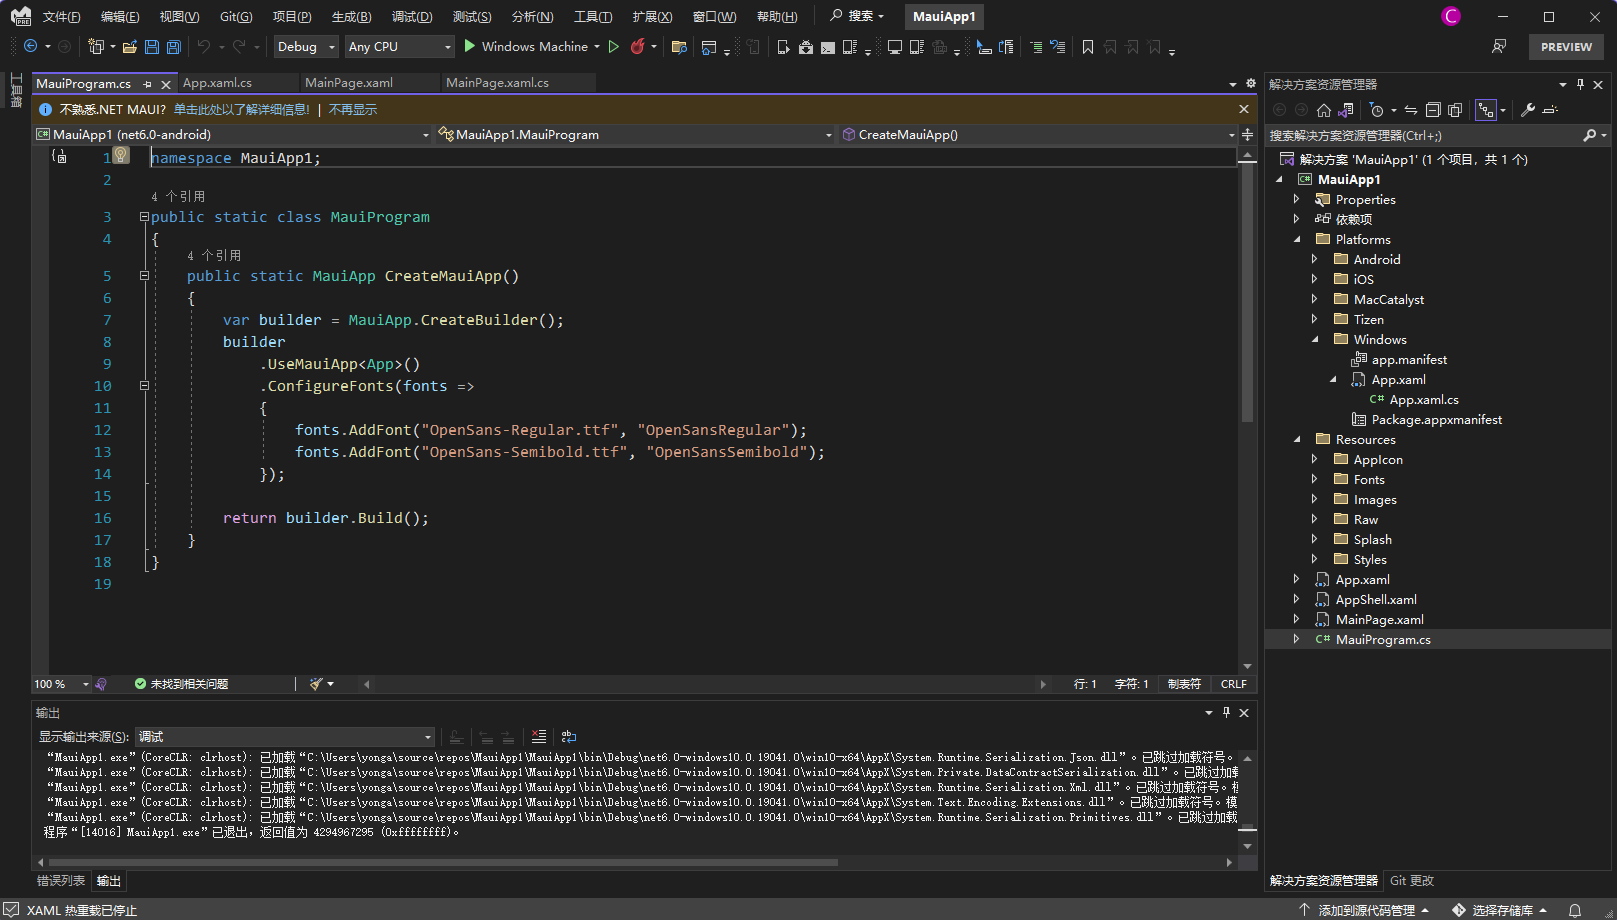Screen dimensions: 1617x920
Task: Open the Any CPU platform dropdown
Action: coord(399,46)
